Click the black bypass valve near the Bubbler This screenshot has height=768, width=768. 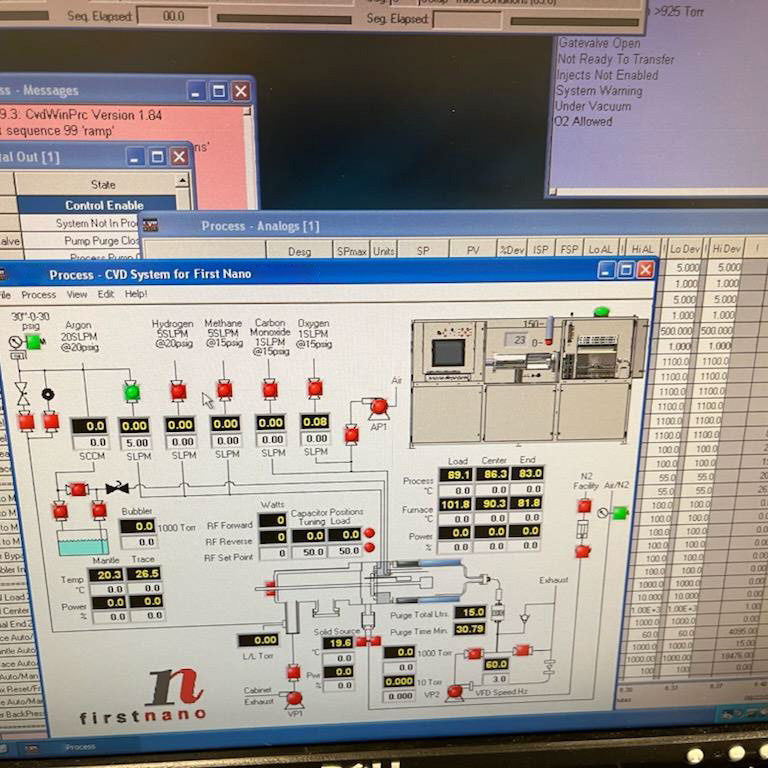117,488
